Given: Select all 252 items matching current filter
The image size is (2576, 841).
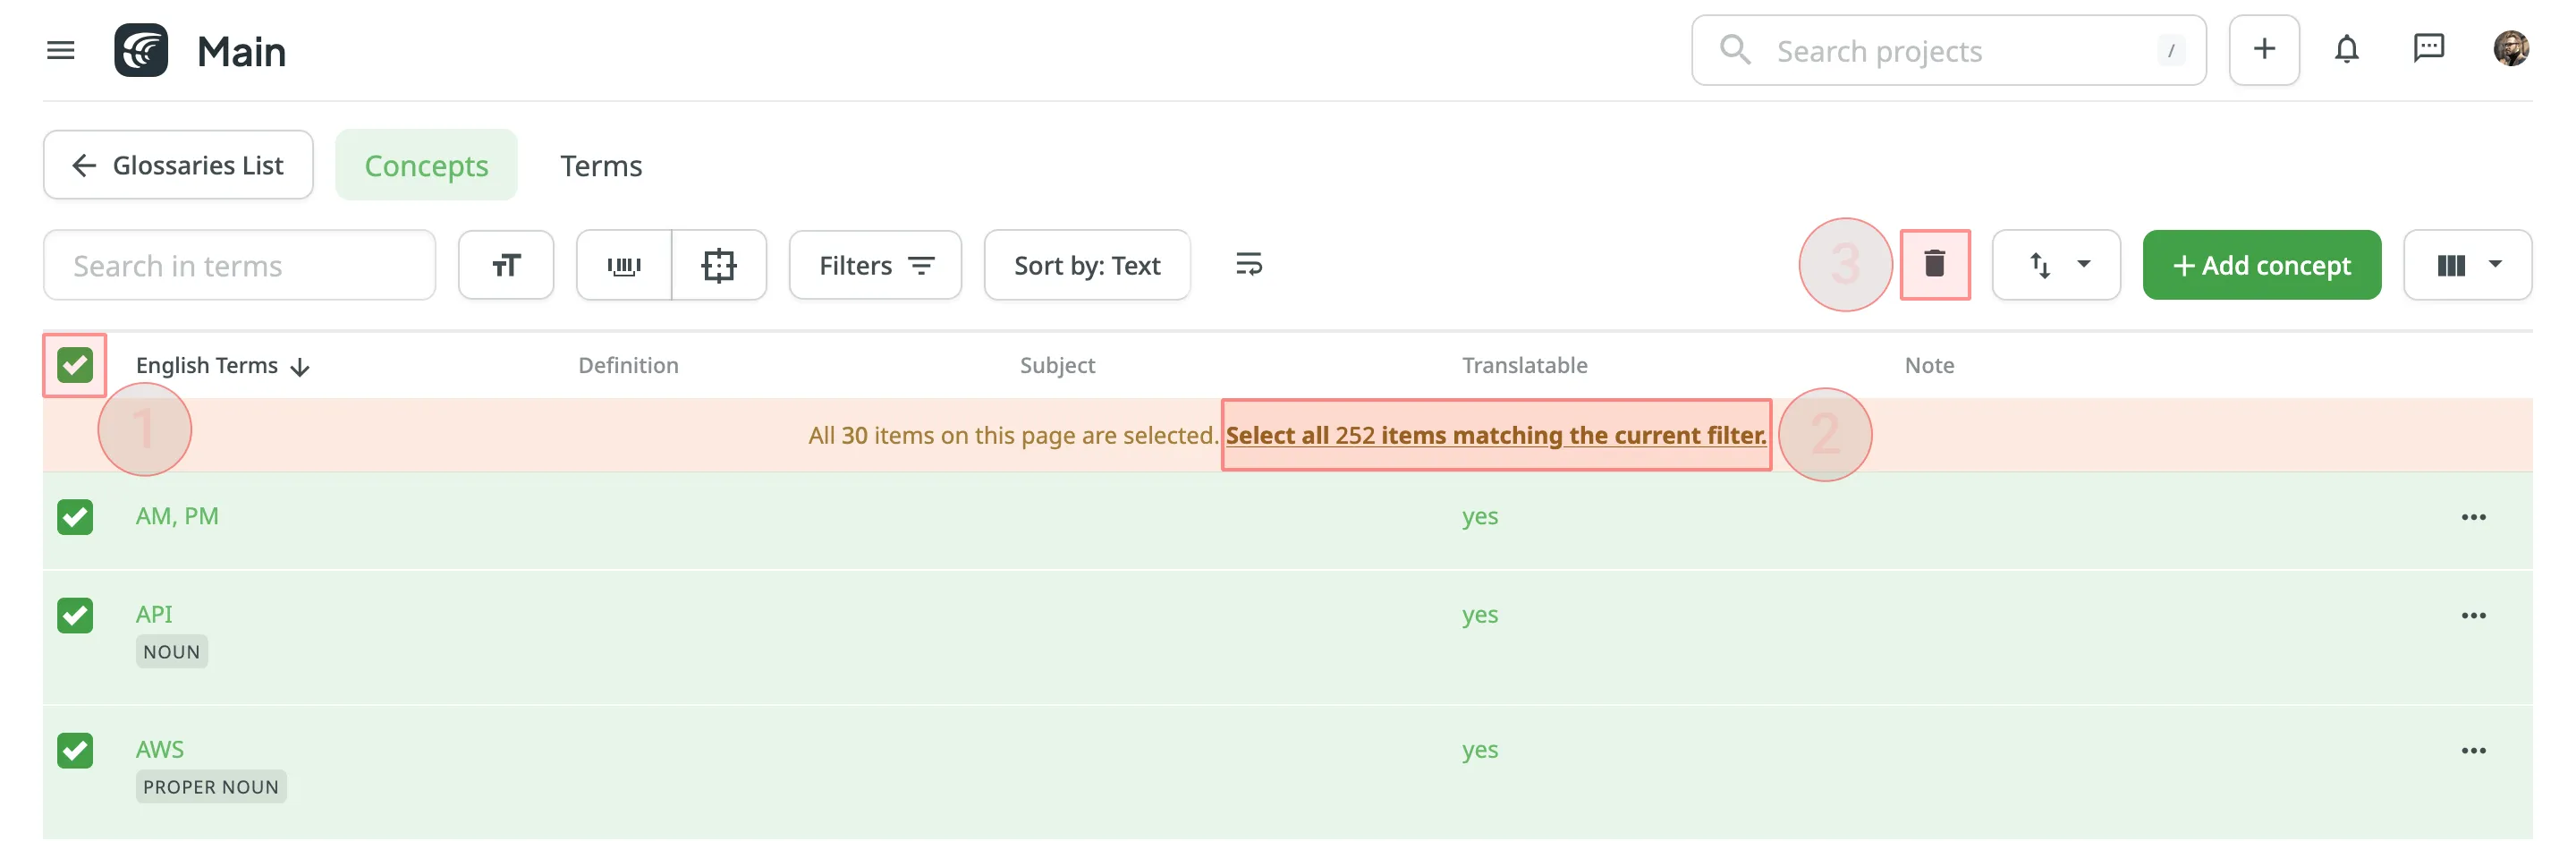Looking at the screenshot, I should pyautogui.click(x=1495, y=435).
